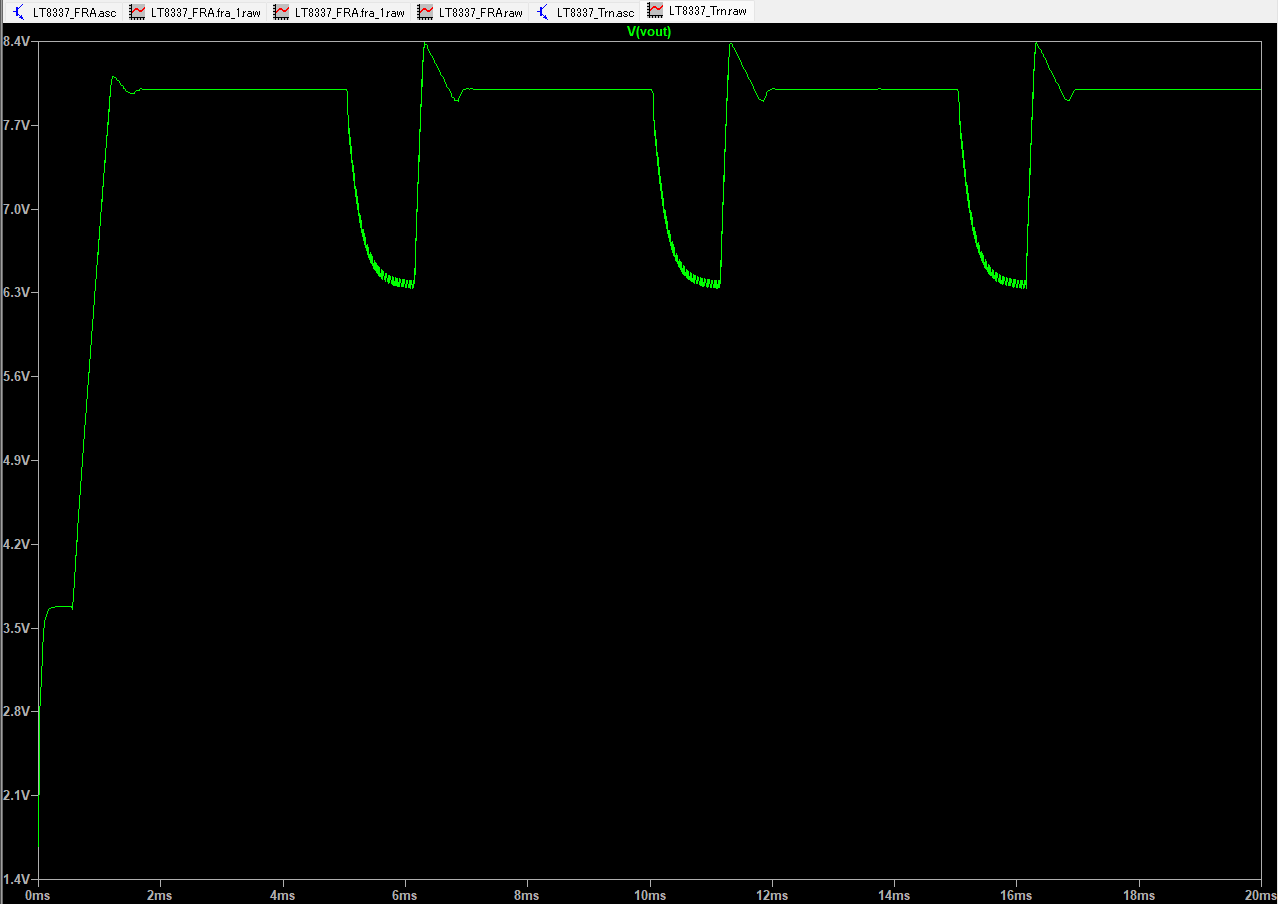1279x904 pixels.
Task: Select the LT8337_Trn.raw waveform tab
Action: click(698, 11)
